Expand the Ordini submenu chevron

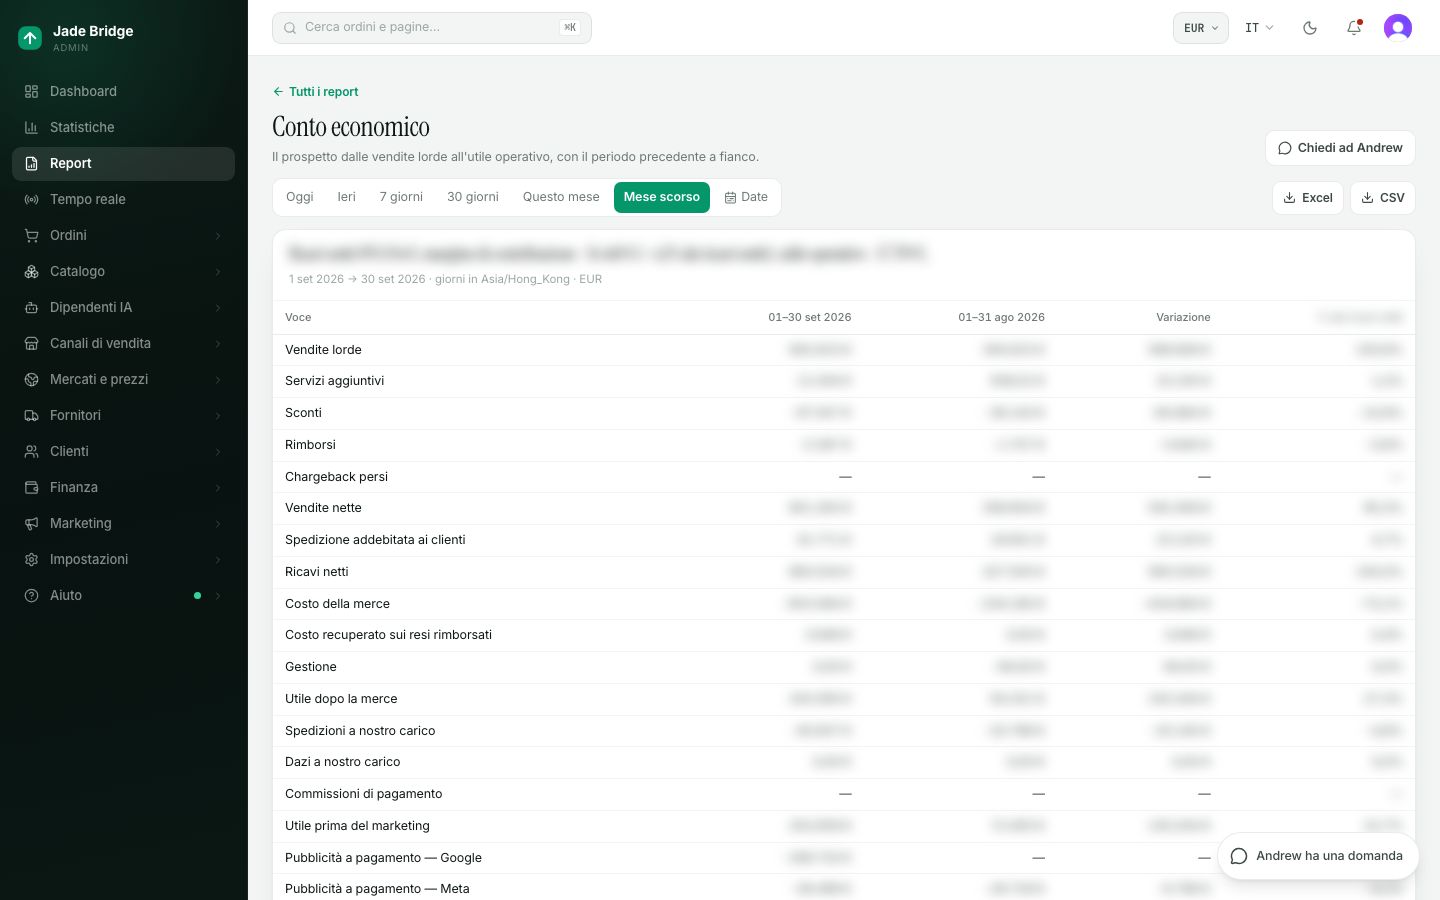(x=218, y=236)
